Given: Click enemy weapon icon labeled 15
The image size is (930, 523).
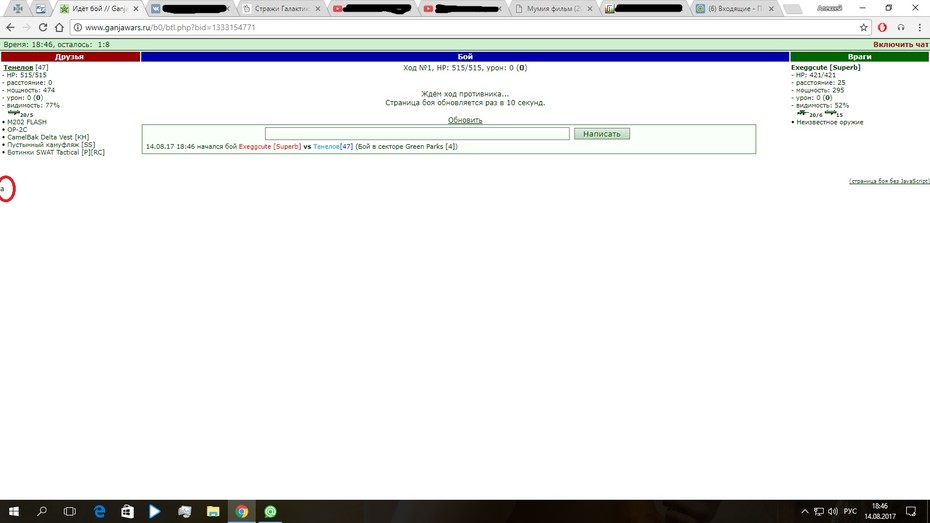Looking at the screenshot, I should tap(830, 112).
